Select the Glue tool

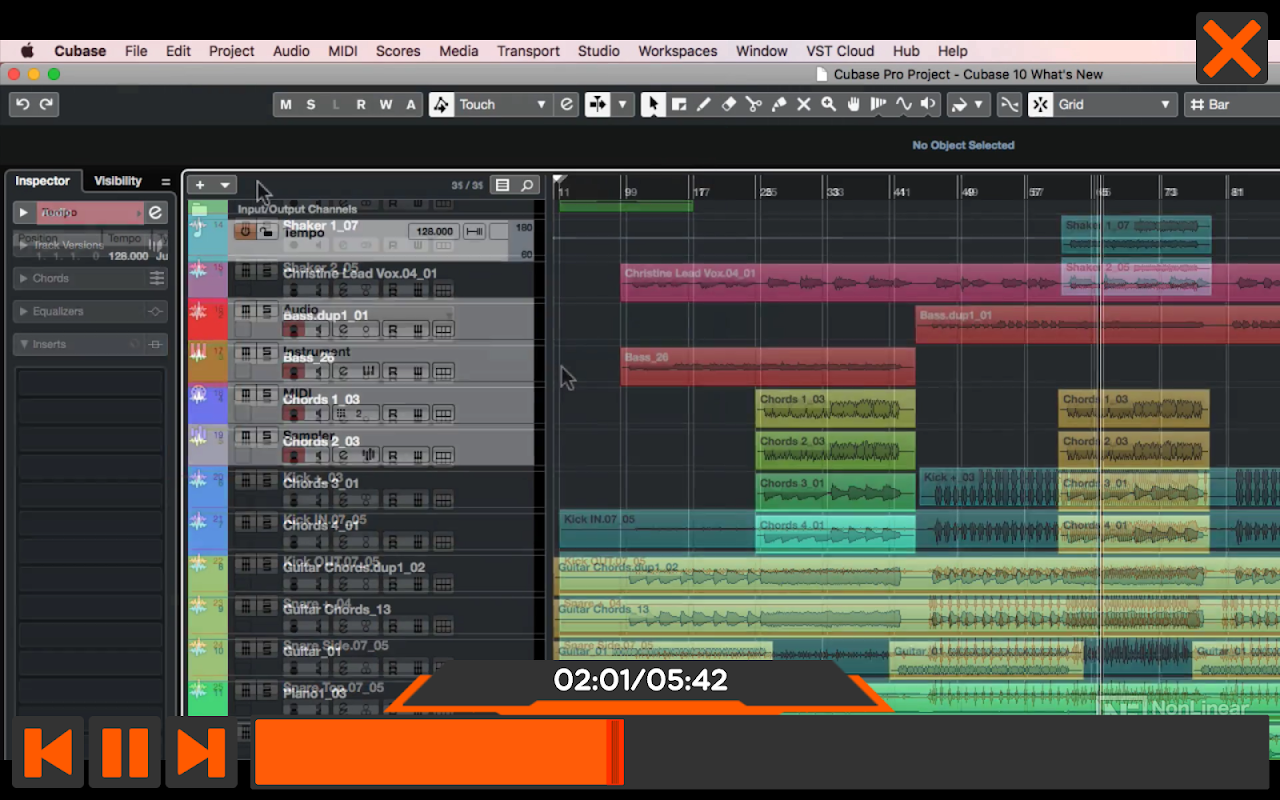tap(778, 104)
